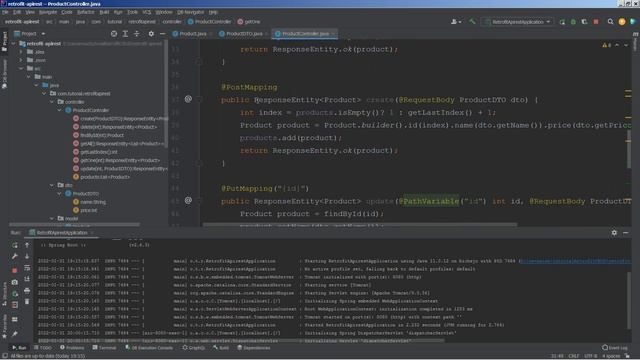
Task: Open Search Everywhere magnifier icon
Action: tap(610, 22)
